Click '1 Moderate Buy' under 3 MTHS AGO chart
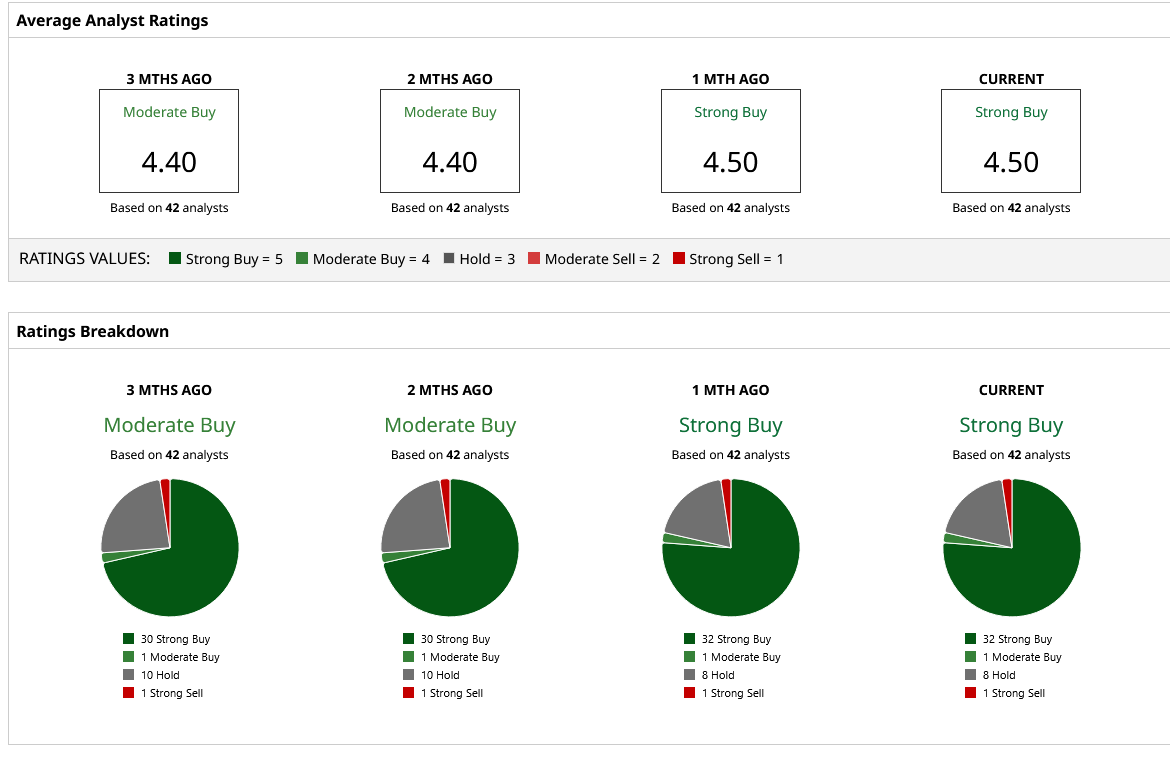This screenshot has height=772, width=1170. [172, 657]
